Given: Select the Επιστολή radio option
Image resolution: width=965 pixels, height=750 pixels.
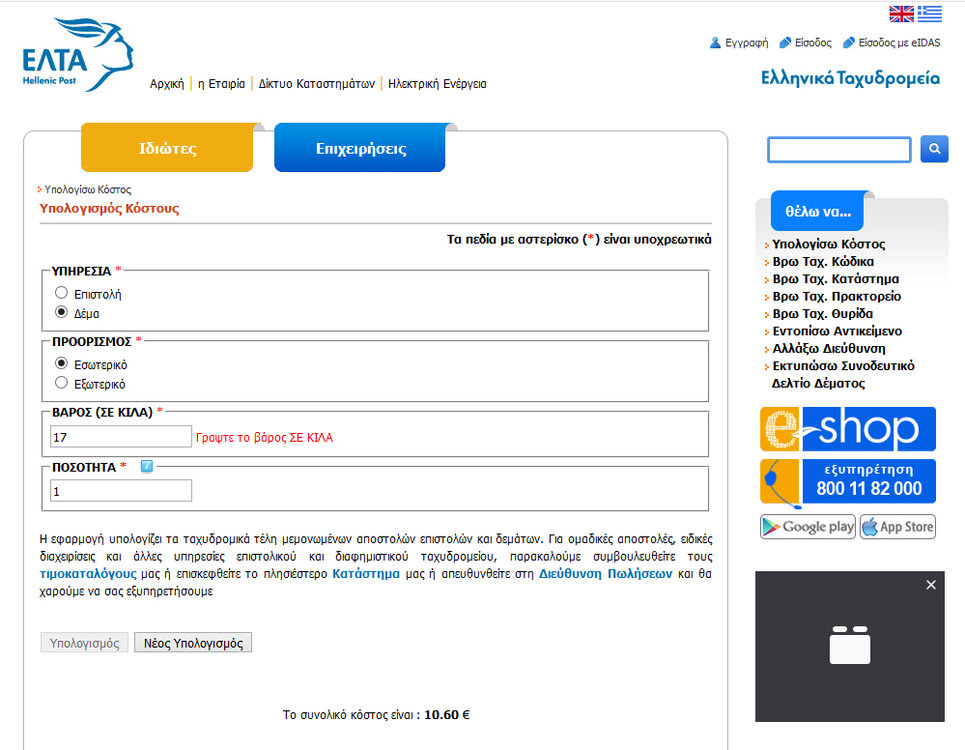Looking at the screenshot, I should 62,293.
